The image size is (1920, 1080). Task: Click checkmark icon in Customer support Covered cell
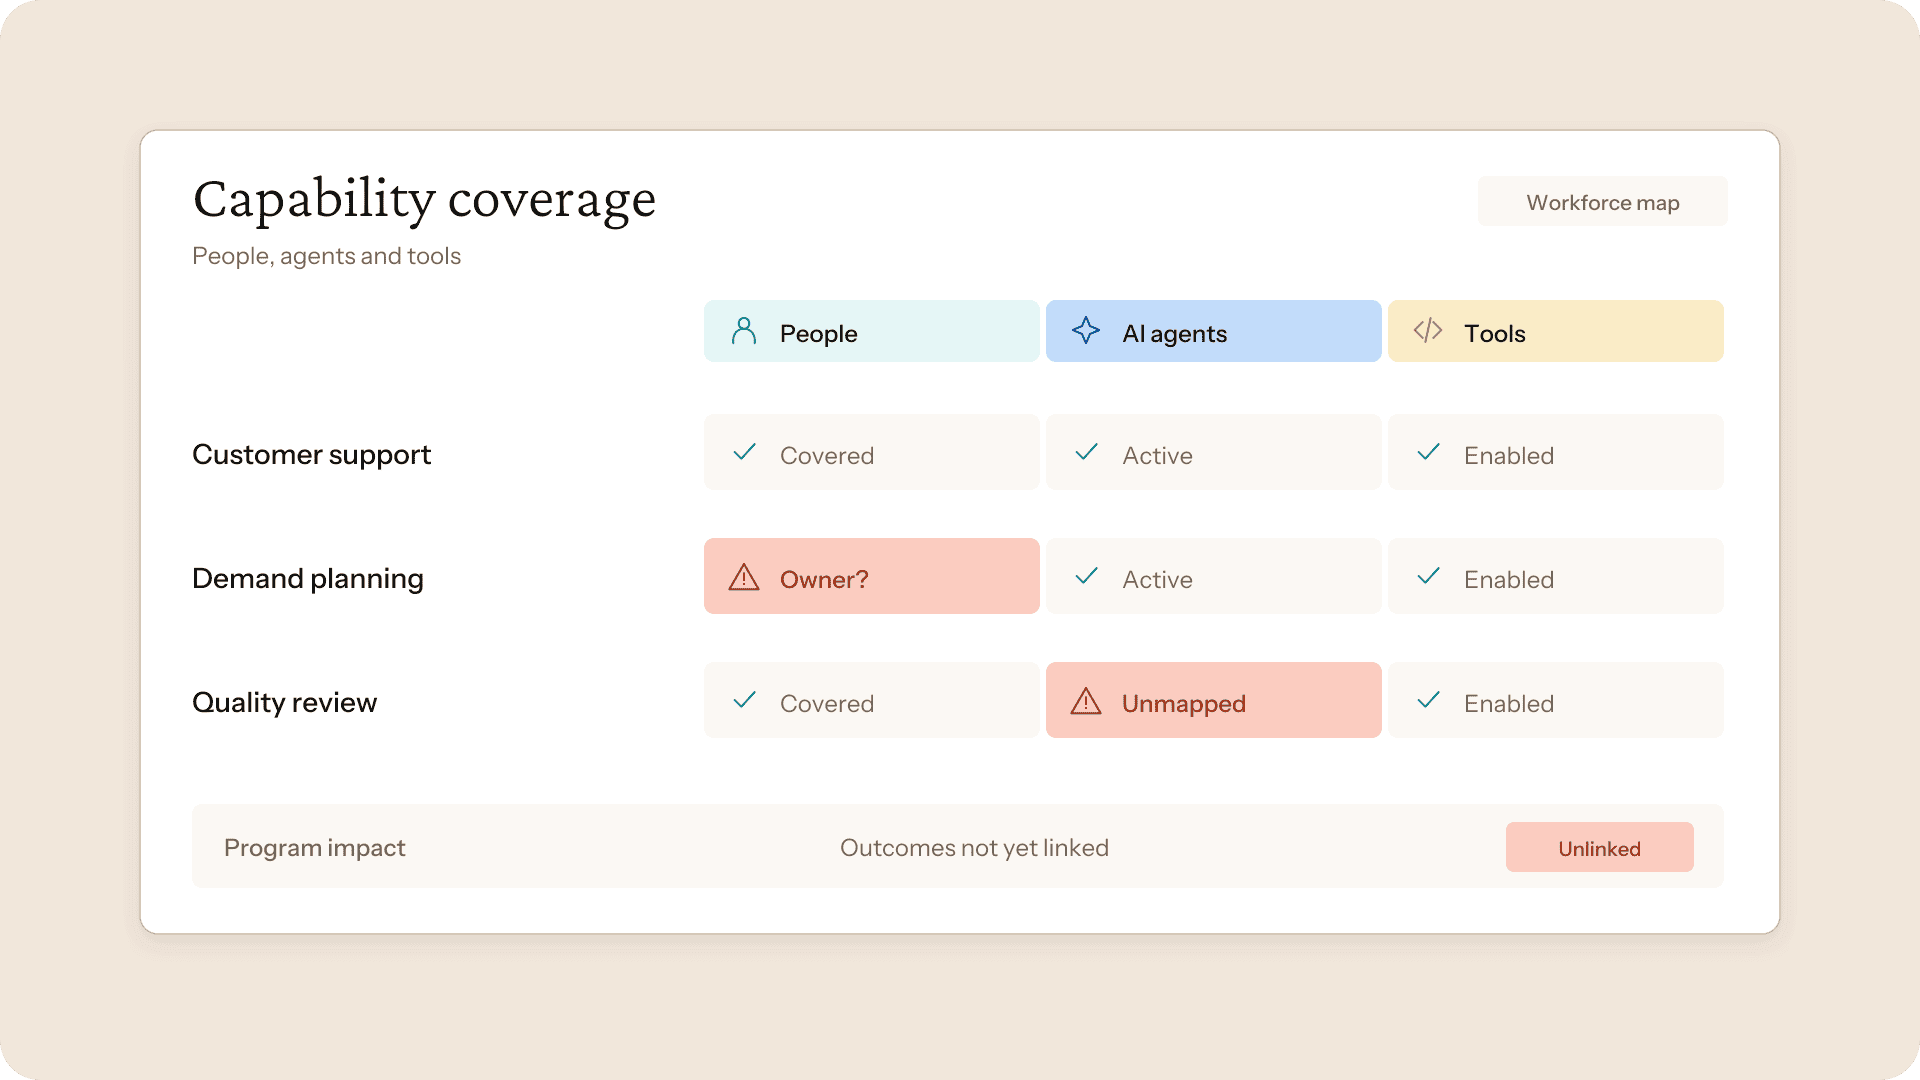pos(745,453)
